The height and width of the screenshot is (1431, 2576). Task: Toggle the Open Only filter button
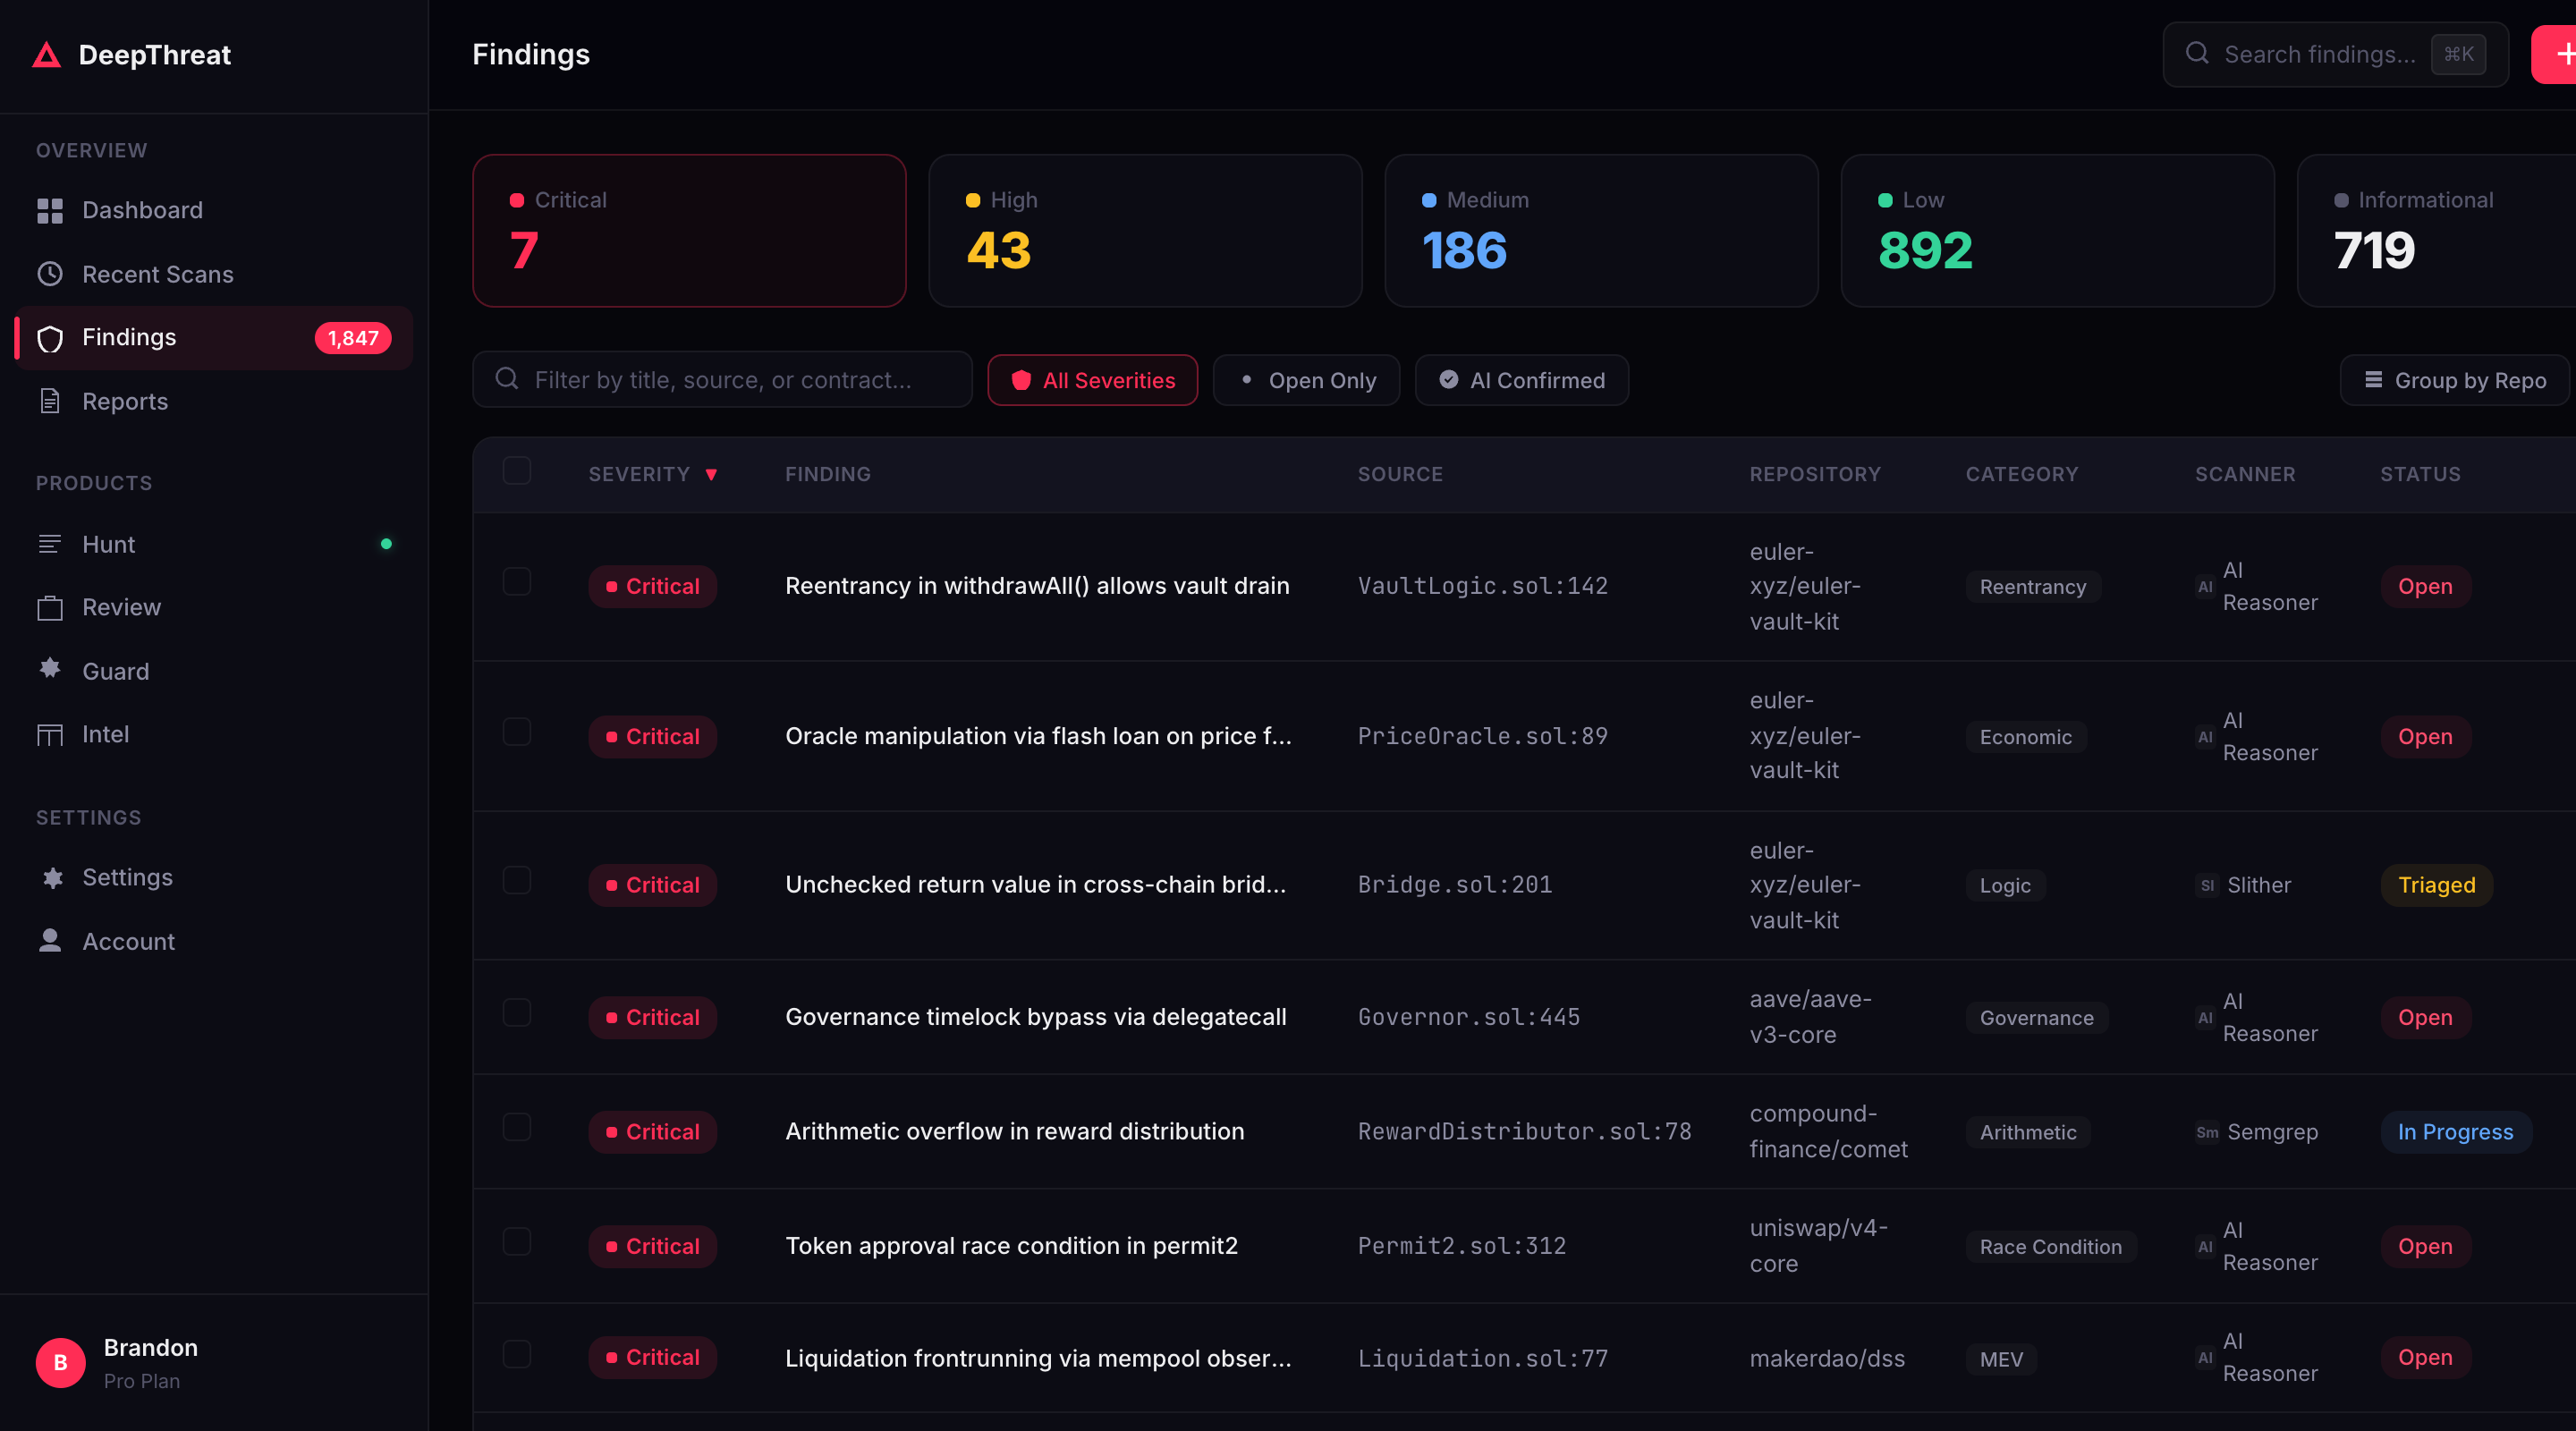(x=1306, y=380)
